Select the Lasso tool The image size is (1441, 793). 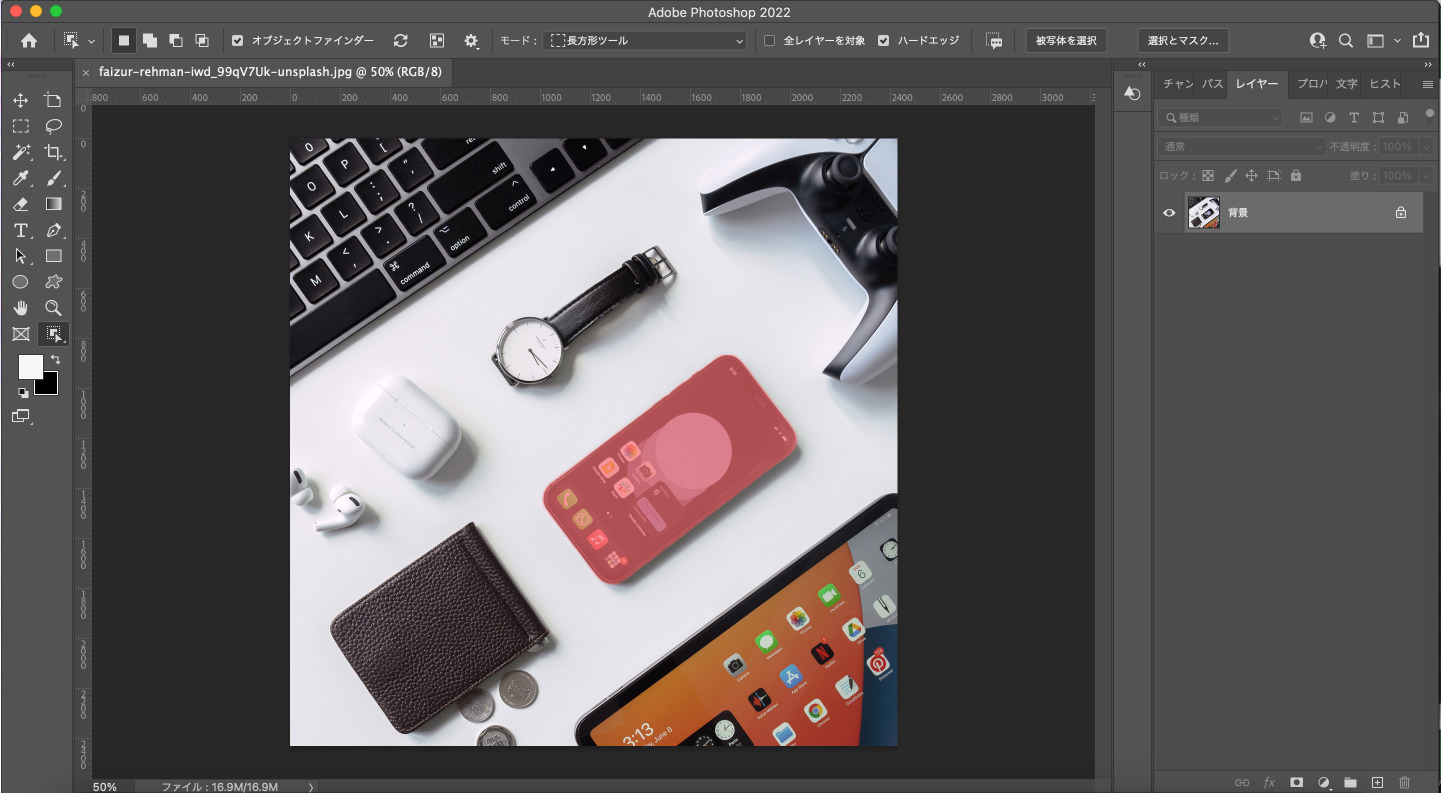click(54, 126)
